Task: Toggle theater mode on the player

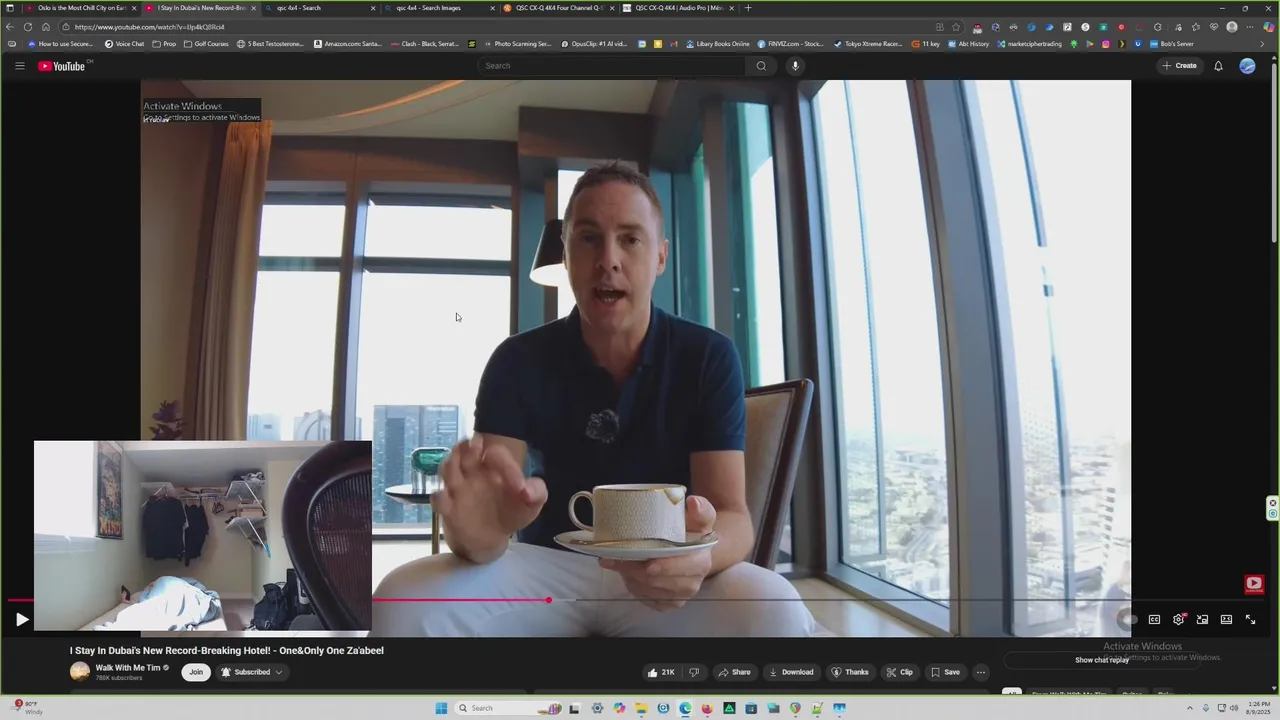Action: pyautogui.click(x=1226, y=620)
